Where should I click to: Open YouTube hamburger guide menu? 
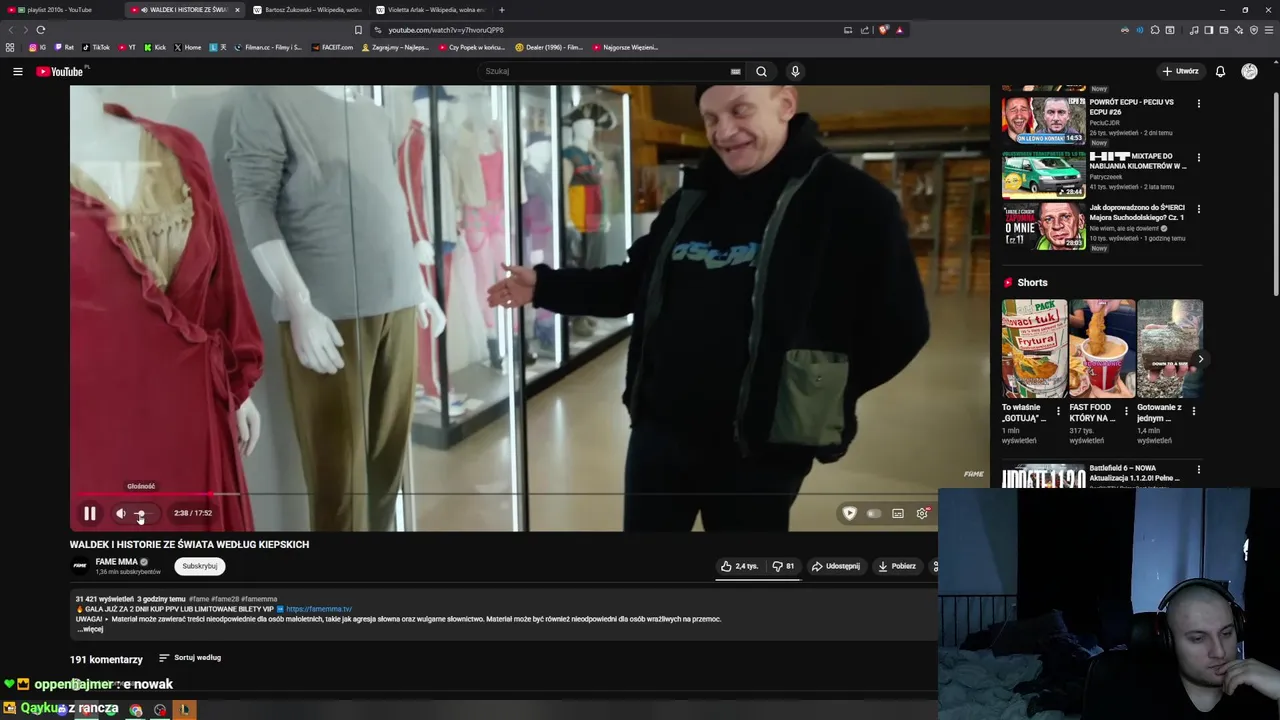pos(17,71)
